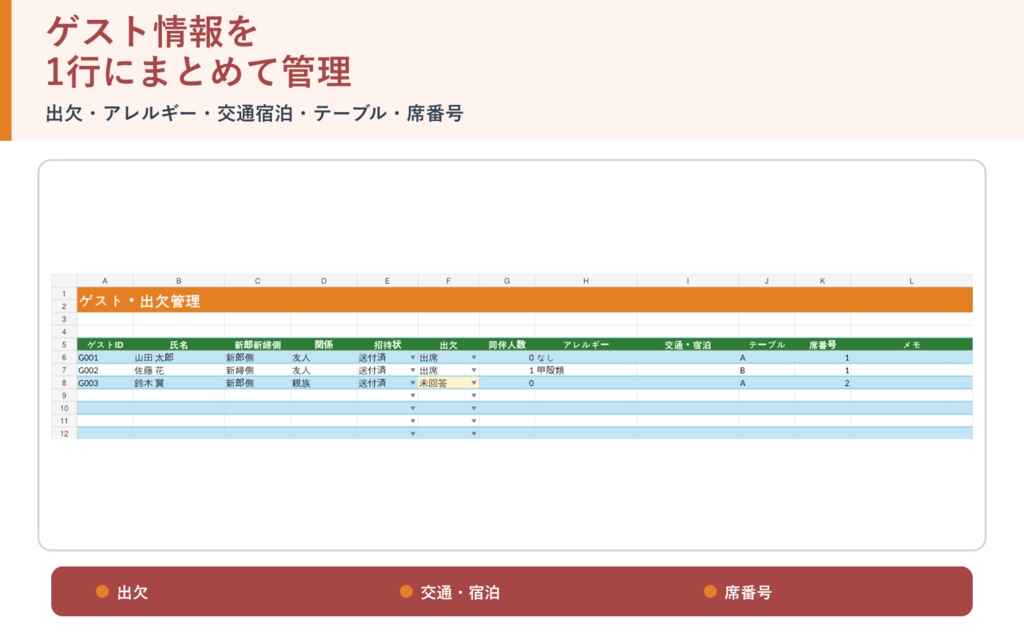Select column I header
The image size is (1024, 640).
tap(688, 281)
